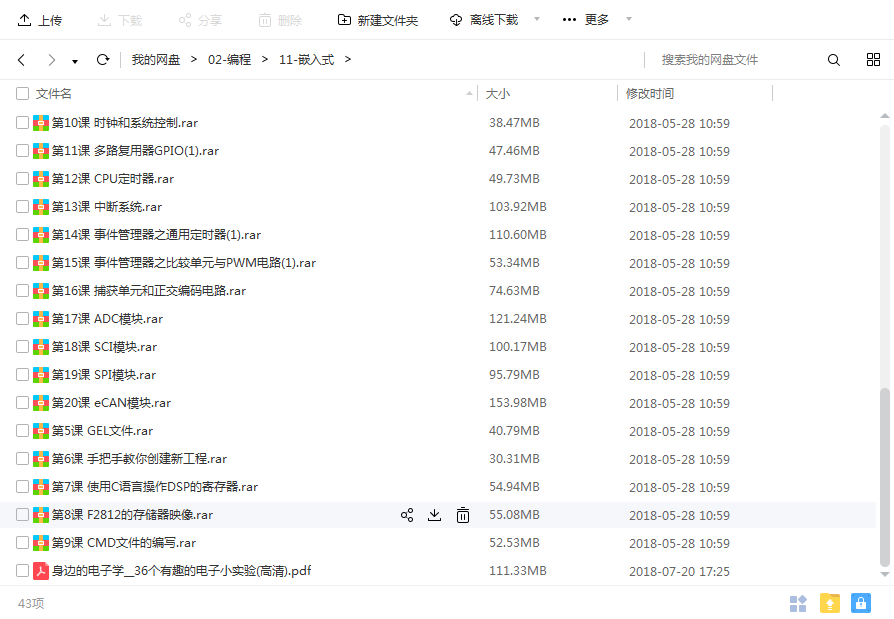Expand the arrow beside 更多
The image size is (894, 619).
click(629, 19)
